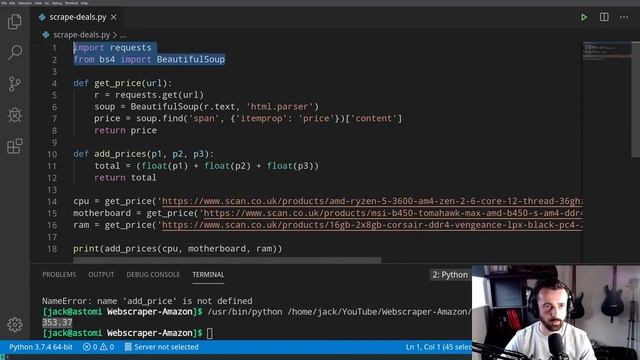This screenshot has height=360, width=640.
Task: Click the 'get_price' function name on line 4
Action: [117, 83]
